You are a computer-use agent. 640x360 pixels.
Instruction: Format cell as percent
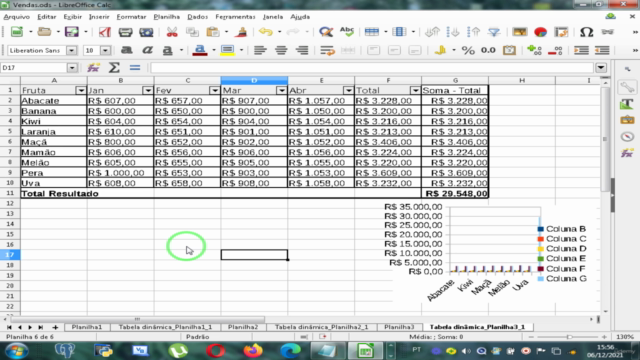click(468, 50)
